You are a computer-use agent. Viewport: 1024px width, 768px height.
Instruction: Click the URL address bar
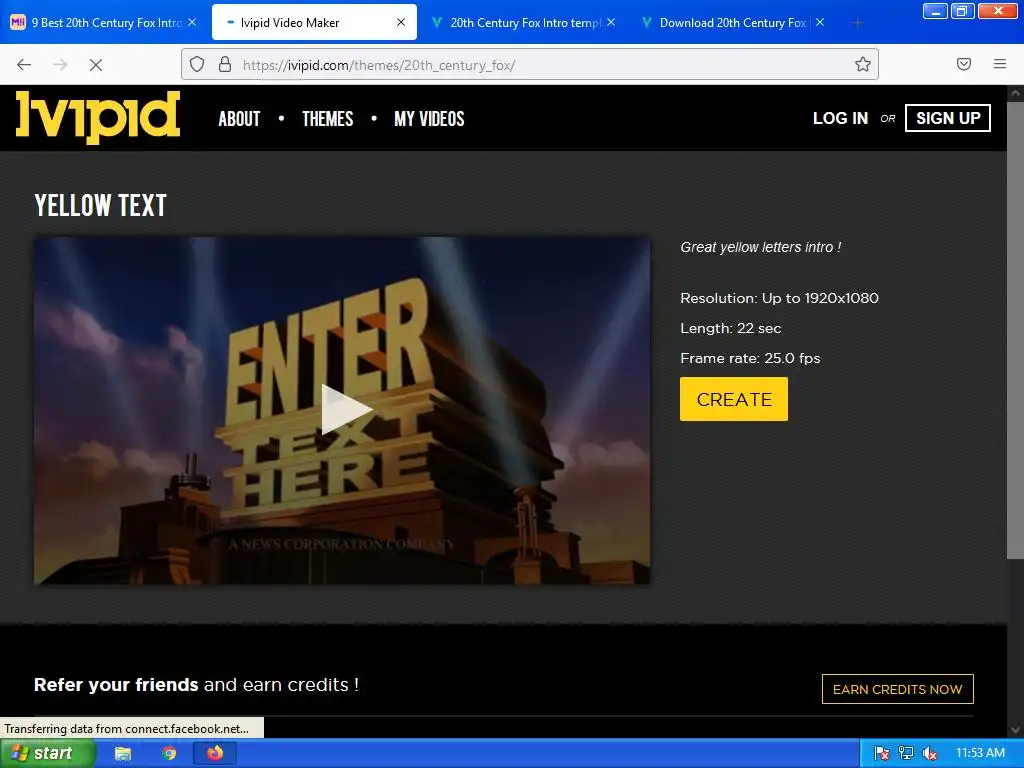[530, 64]
